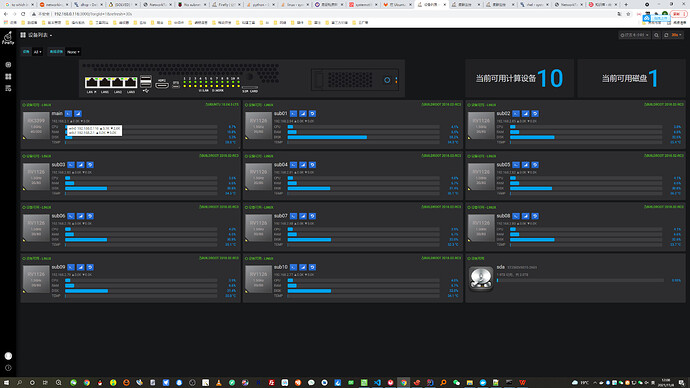Reload the browser page
Viewport: 690px width, 388px height.
pyautogui.click(x=23, y=14)
